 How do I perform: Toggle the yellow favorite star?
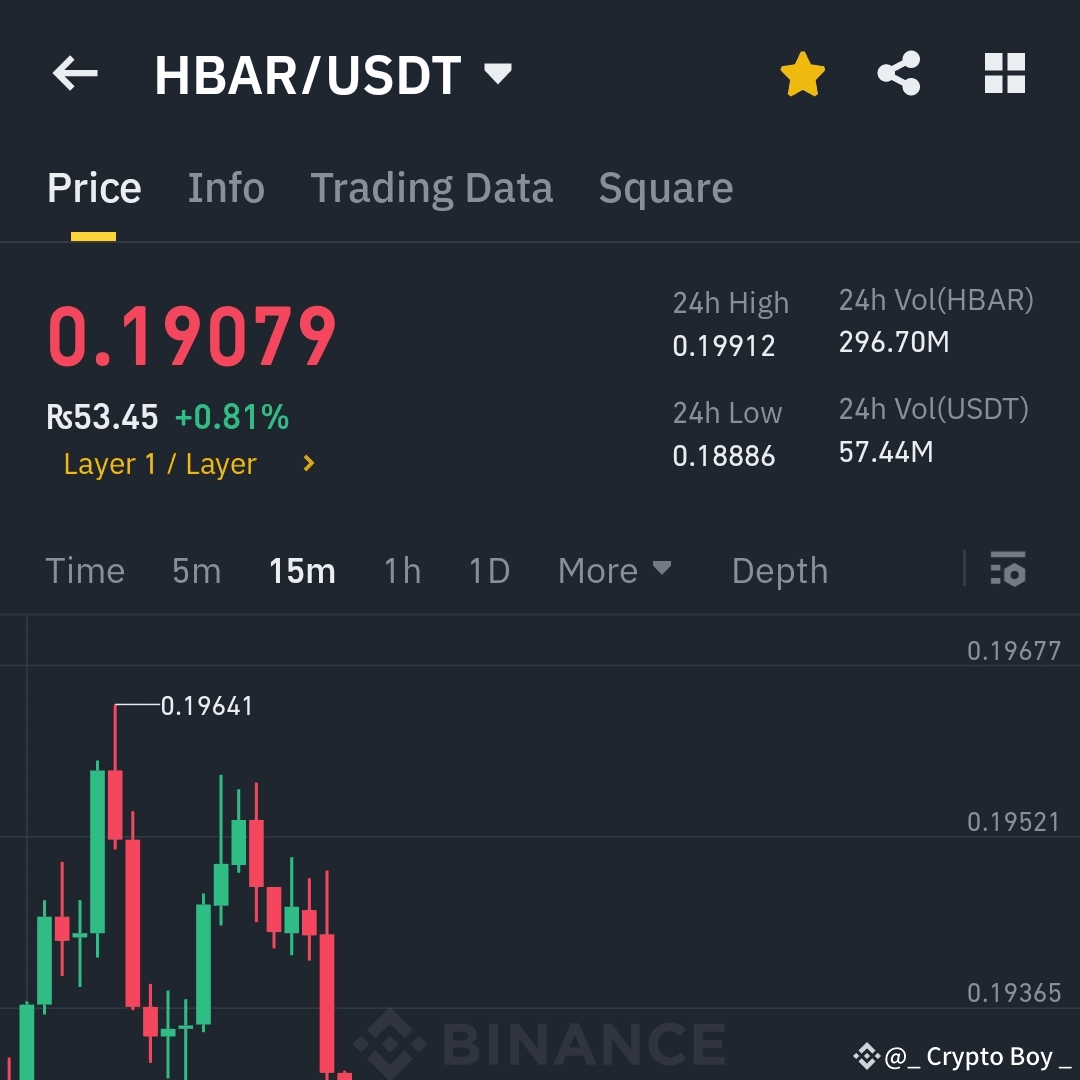802,74
